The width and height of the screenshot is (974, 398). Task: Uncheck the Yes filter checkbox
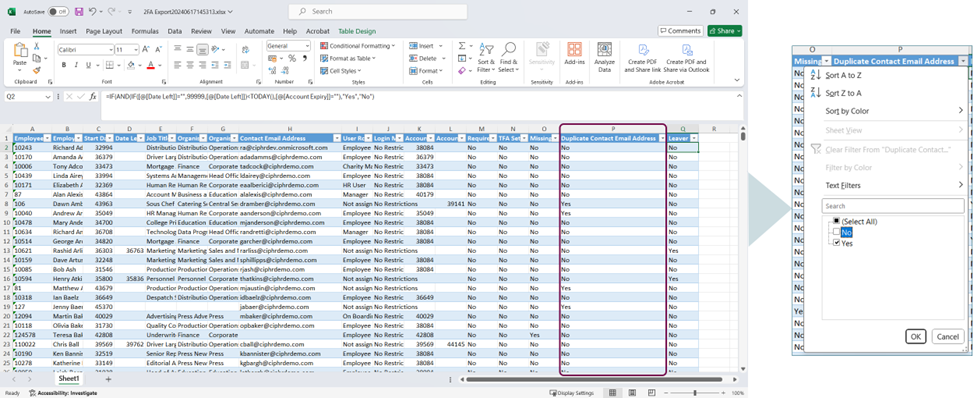[x=836, y=243]
